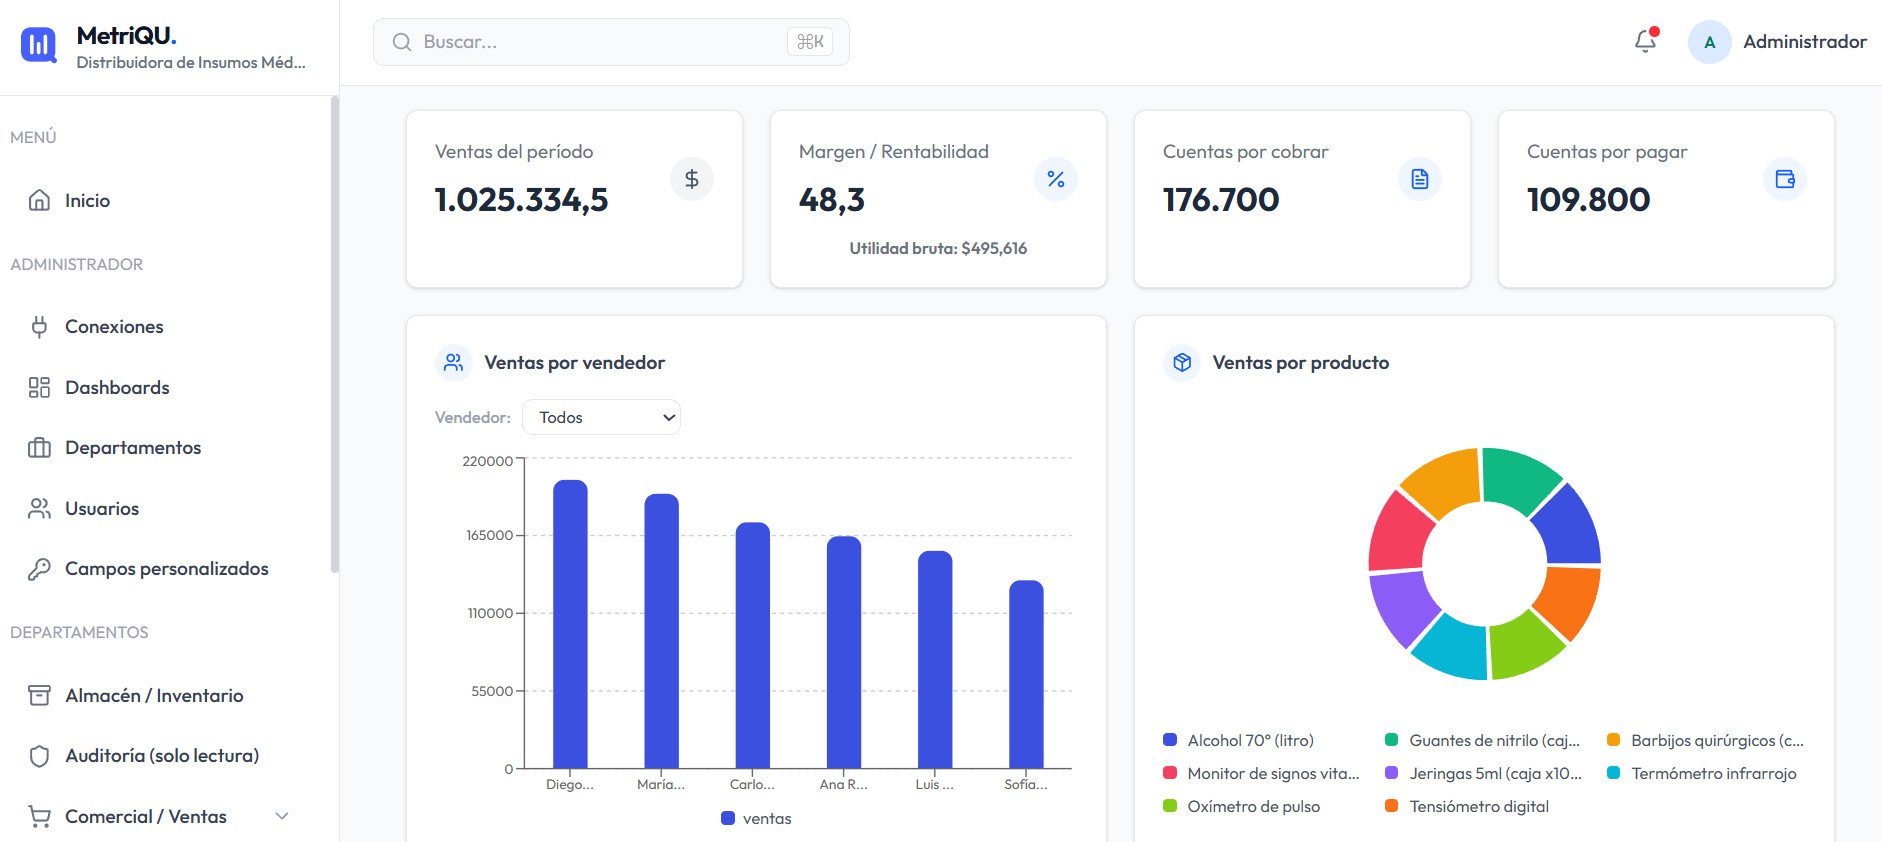The height and width of the screenshot is (842, 1882).
Task: Toggle the Termómetro infrarrojo legend entry
Action: pos(1701,773)
